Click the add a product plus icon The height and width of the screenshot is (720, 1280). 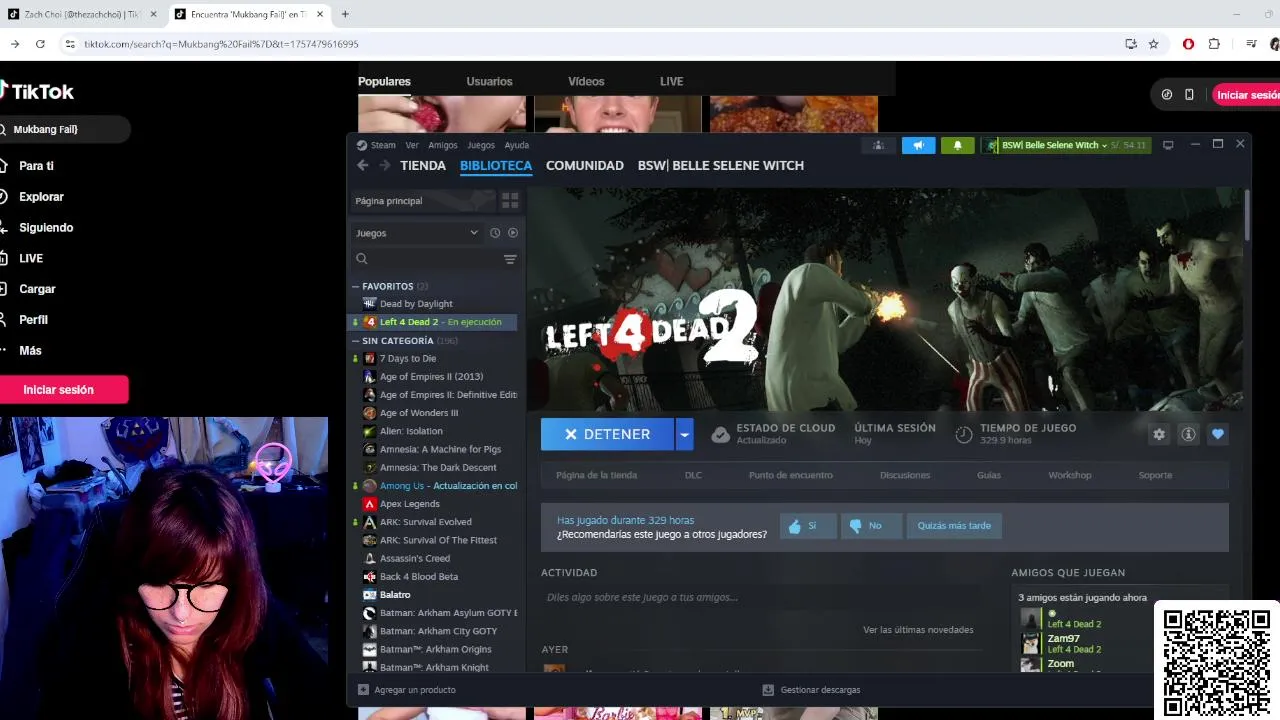[x=363, y=690]
